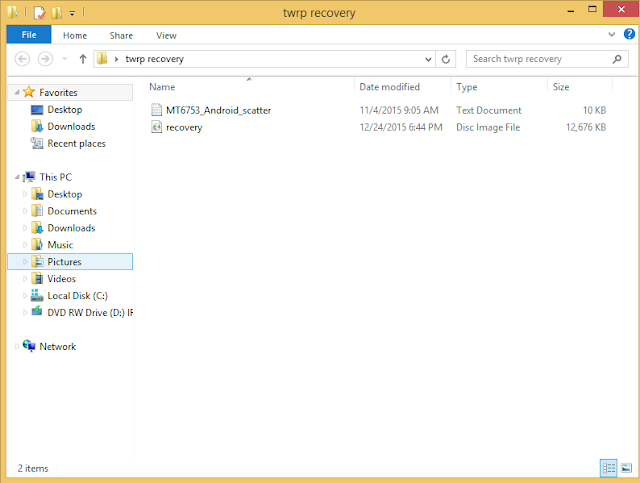Click the Forward navigation arrow

click(x=45, y=59)
